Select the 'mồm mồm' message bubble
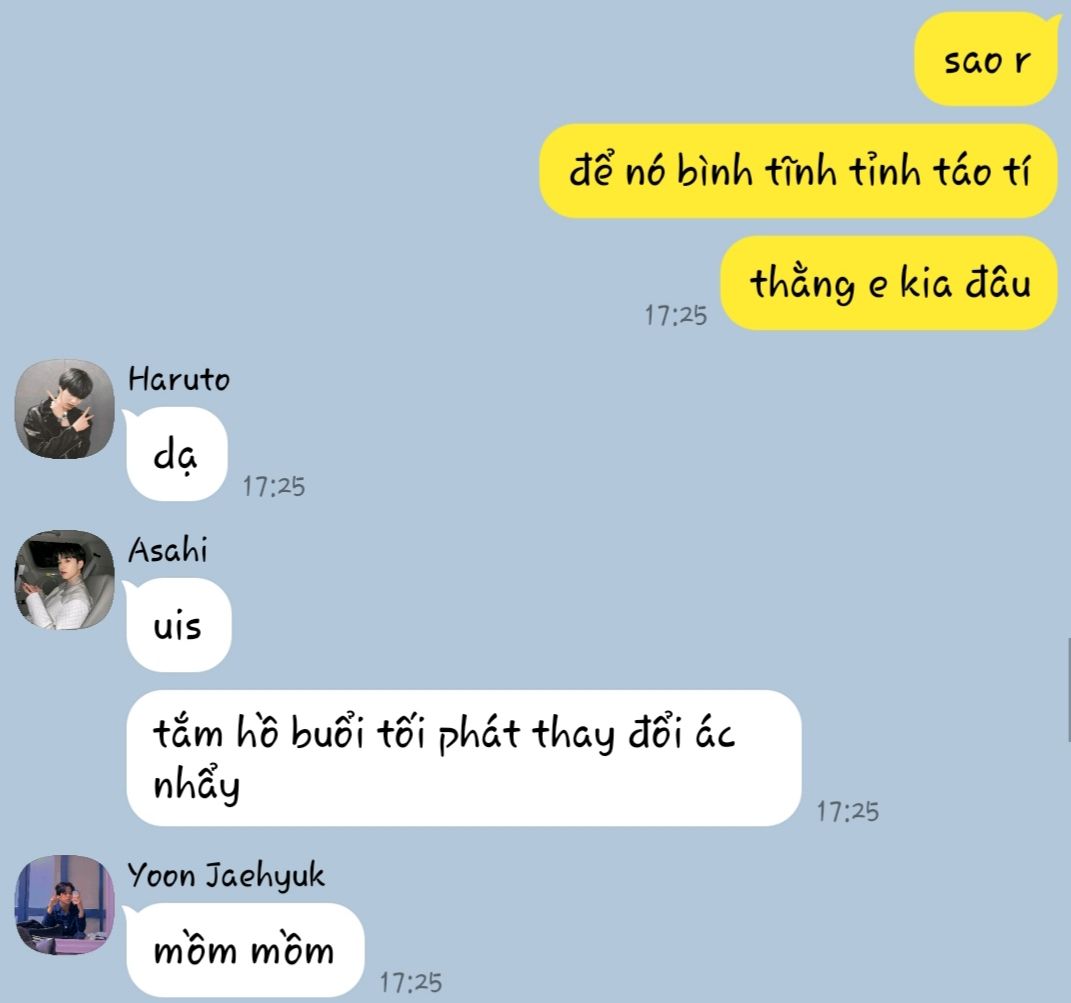 [244, 950]
